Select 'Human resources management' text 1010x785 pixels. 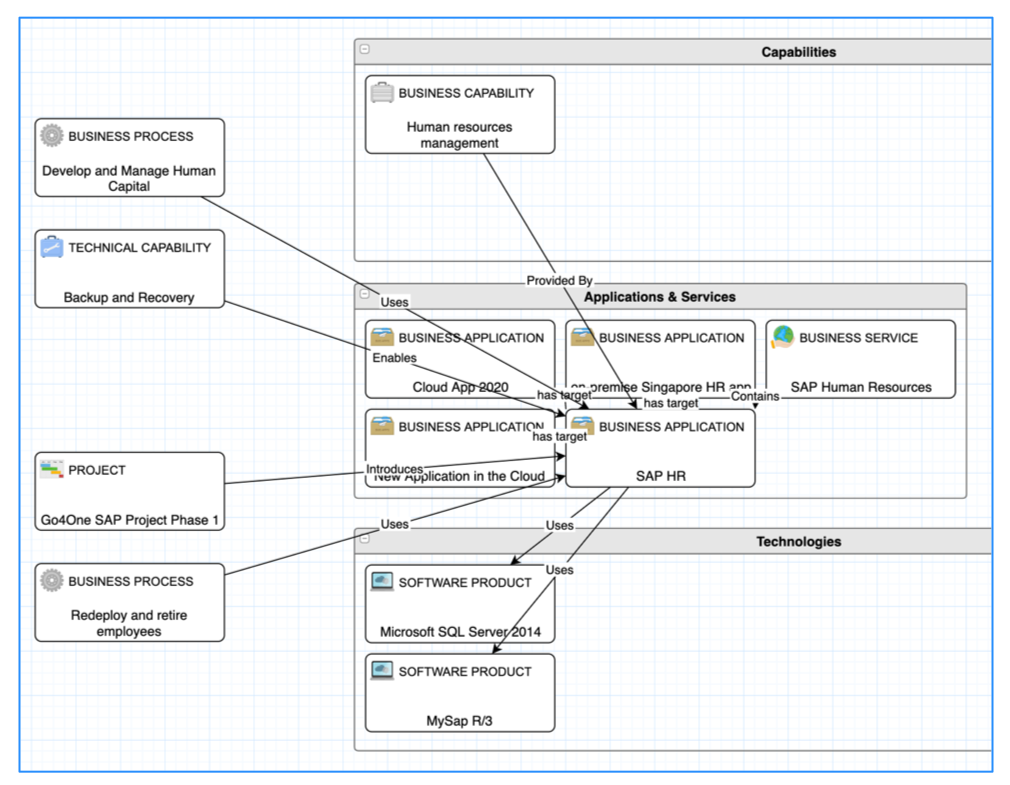(459, 135)
